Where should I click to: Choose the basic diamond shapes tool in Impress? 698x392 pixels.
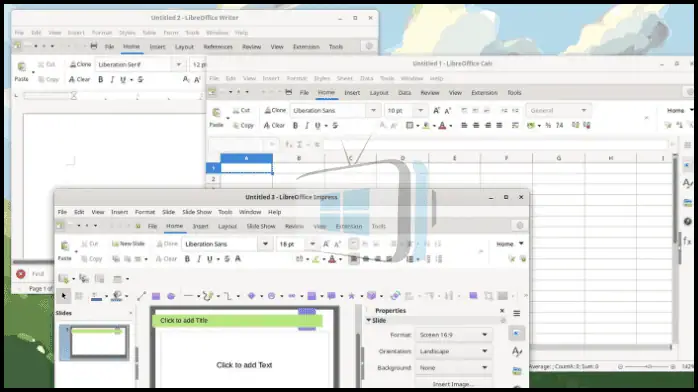pos(252,296)
